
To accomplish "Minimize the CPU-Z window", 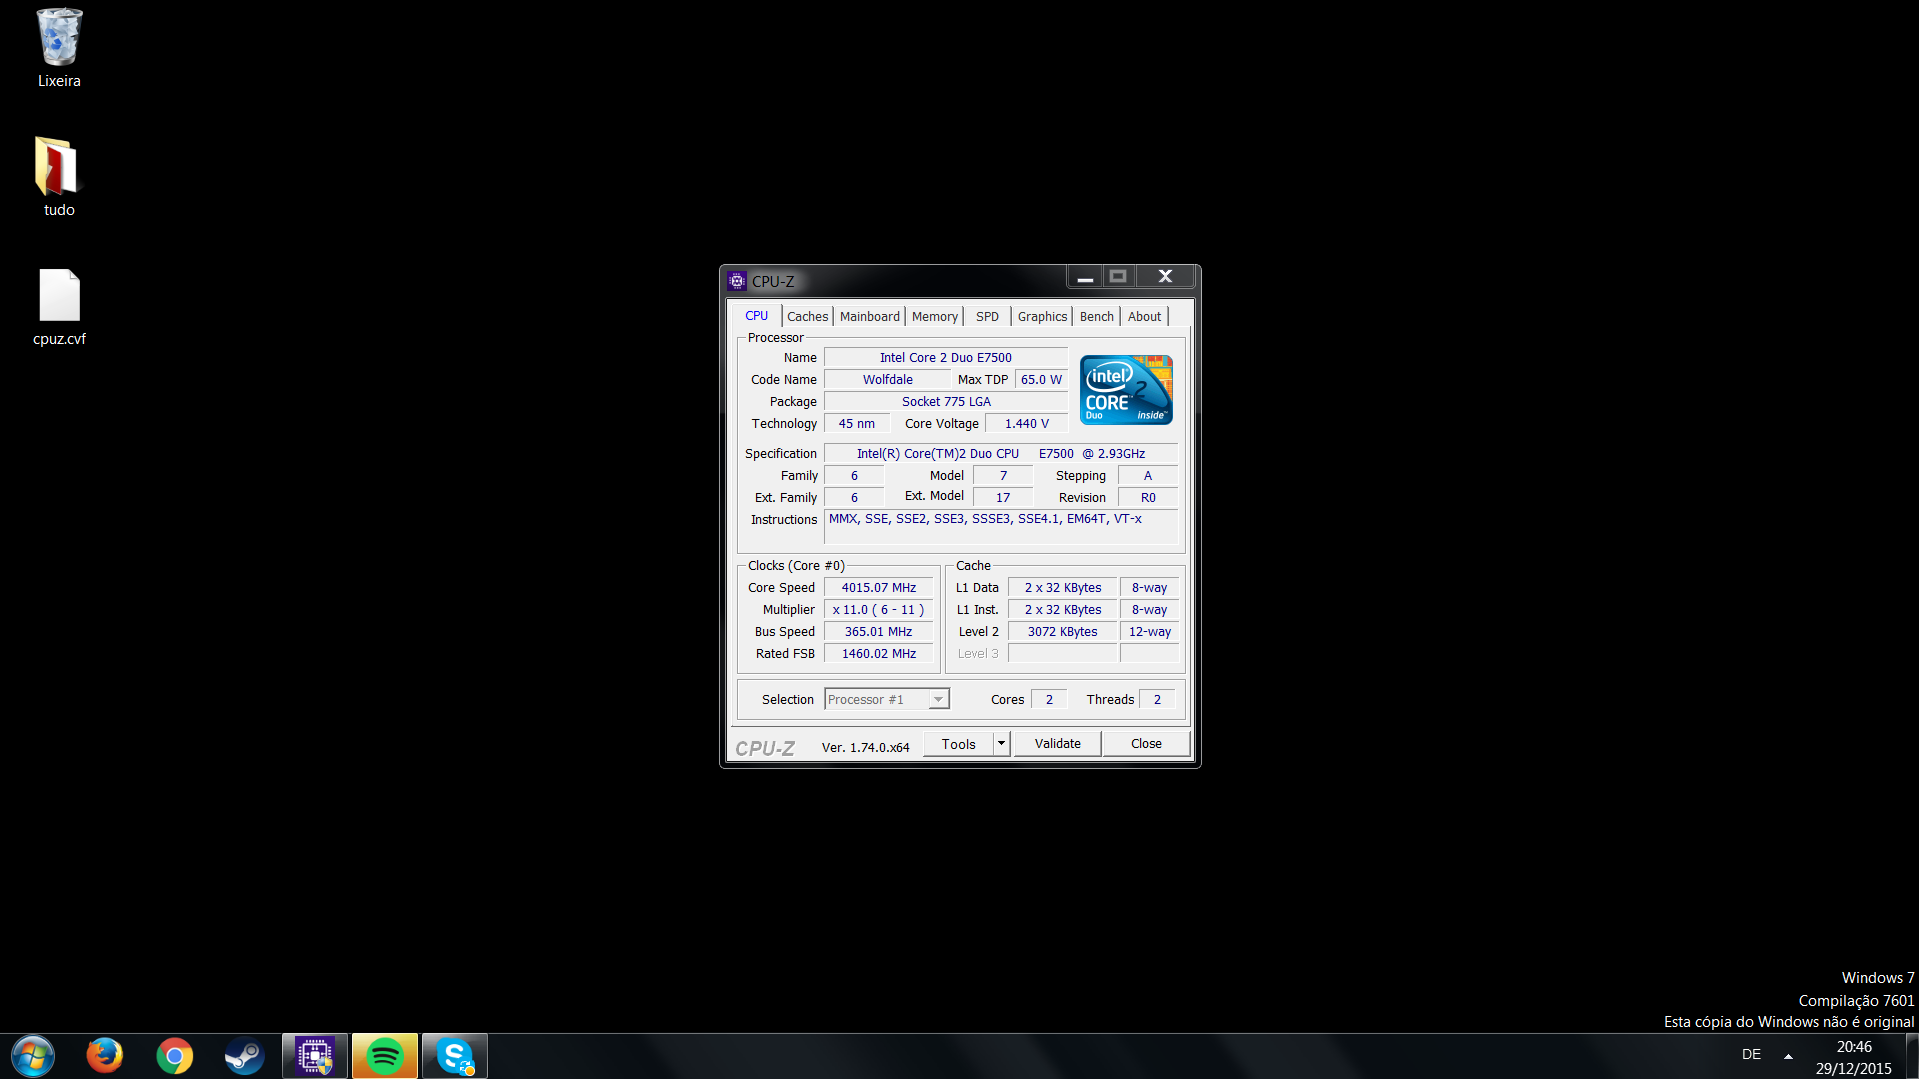I will tap(1084, 277).
